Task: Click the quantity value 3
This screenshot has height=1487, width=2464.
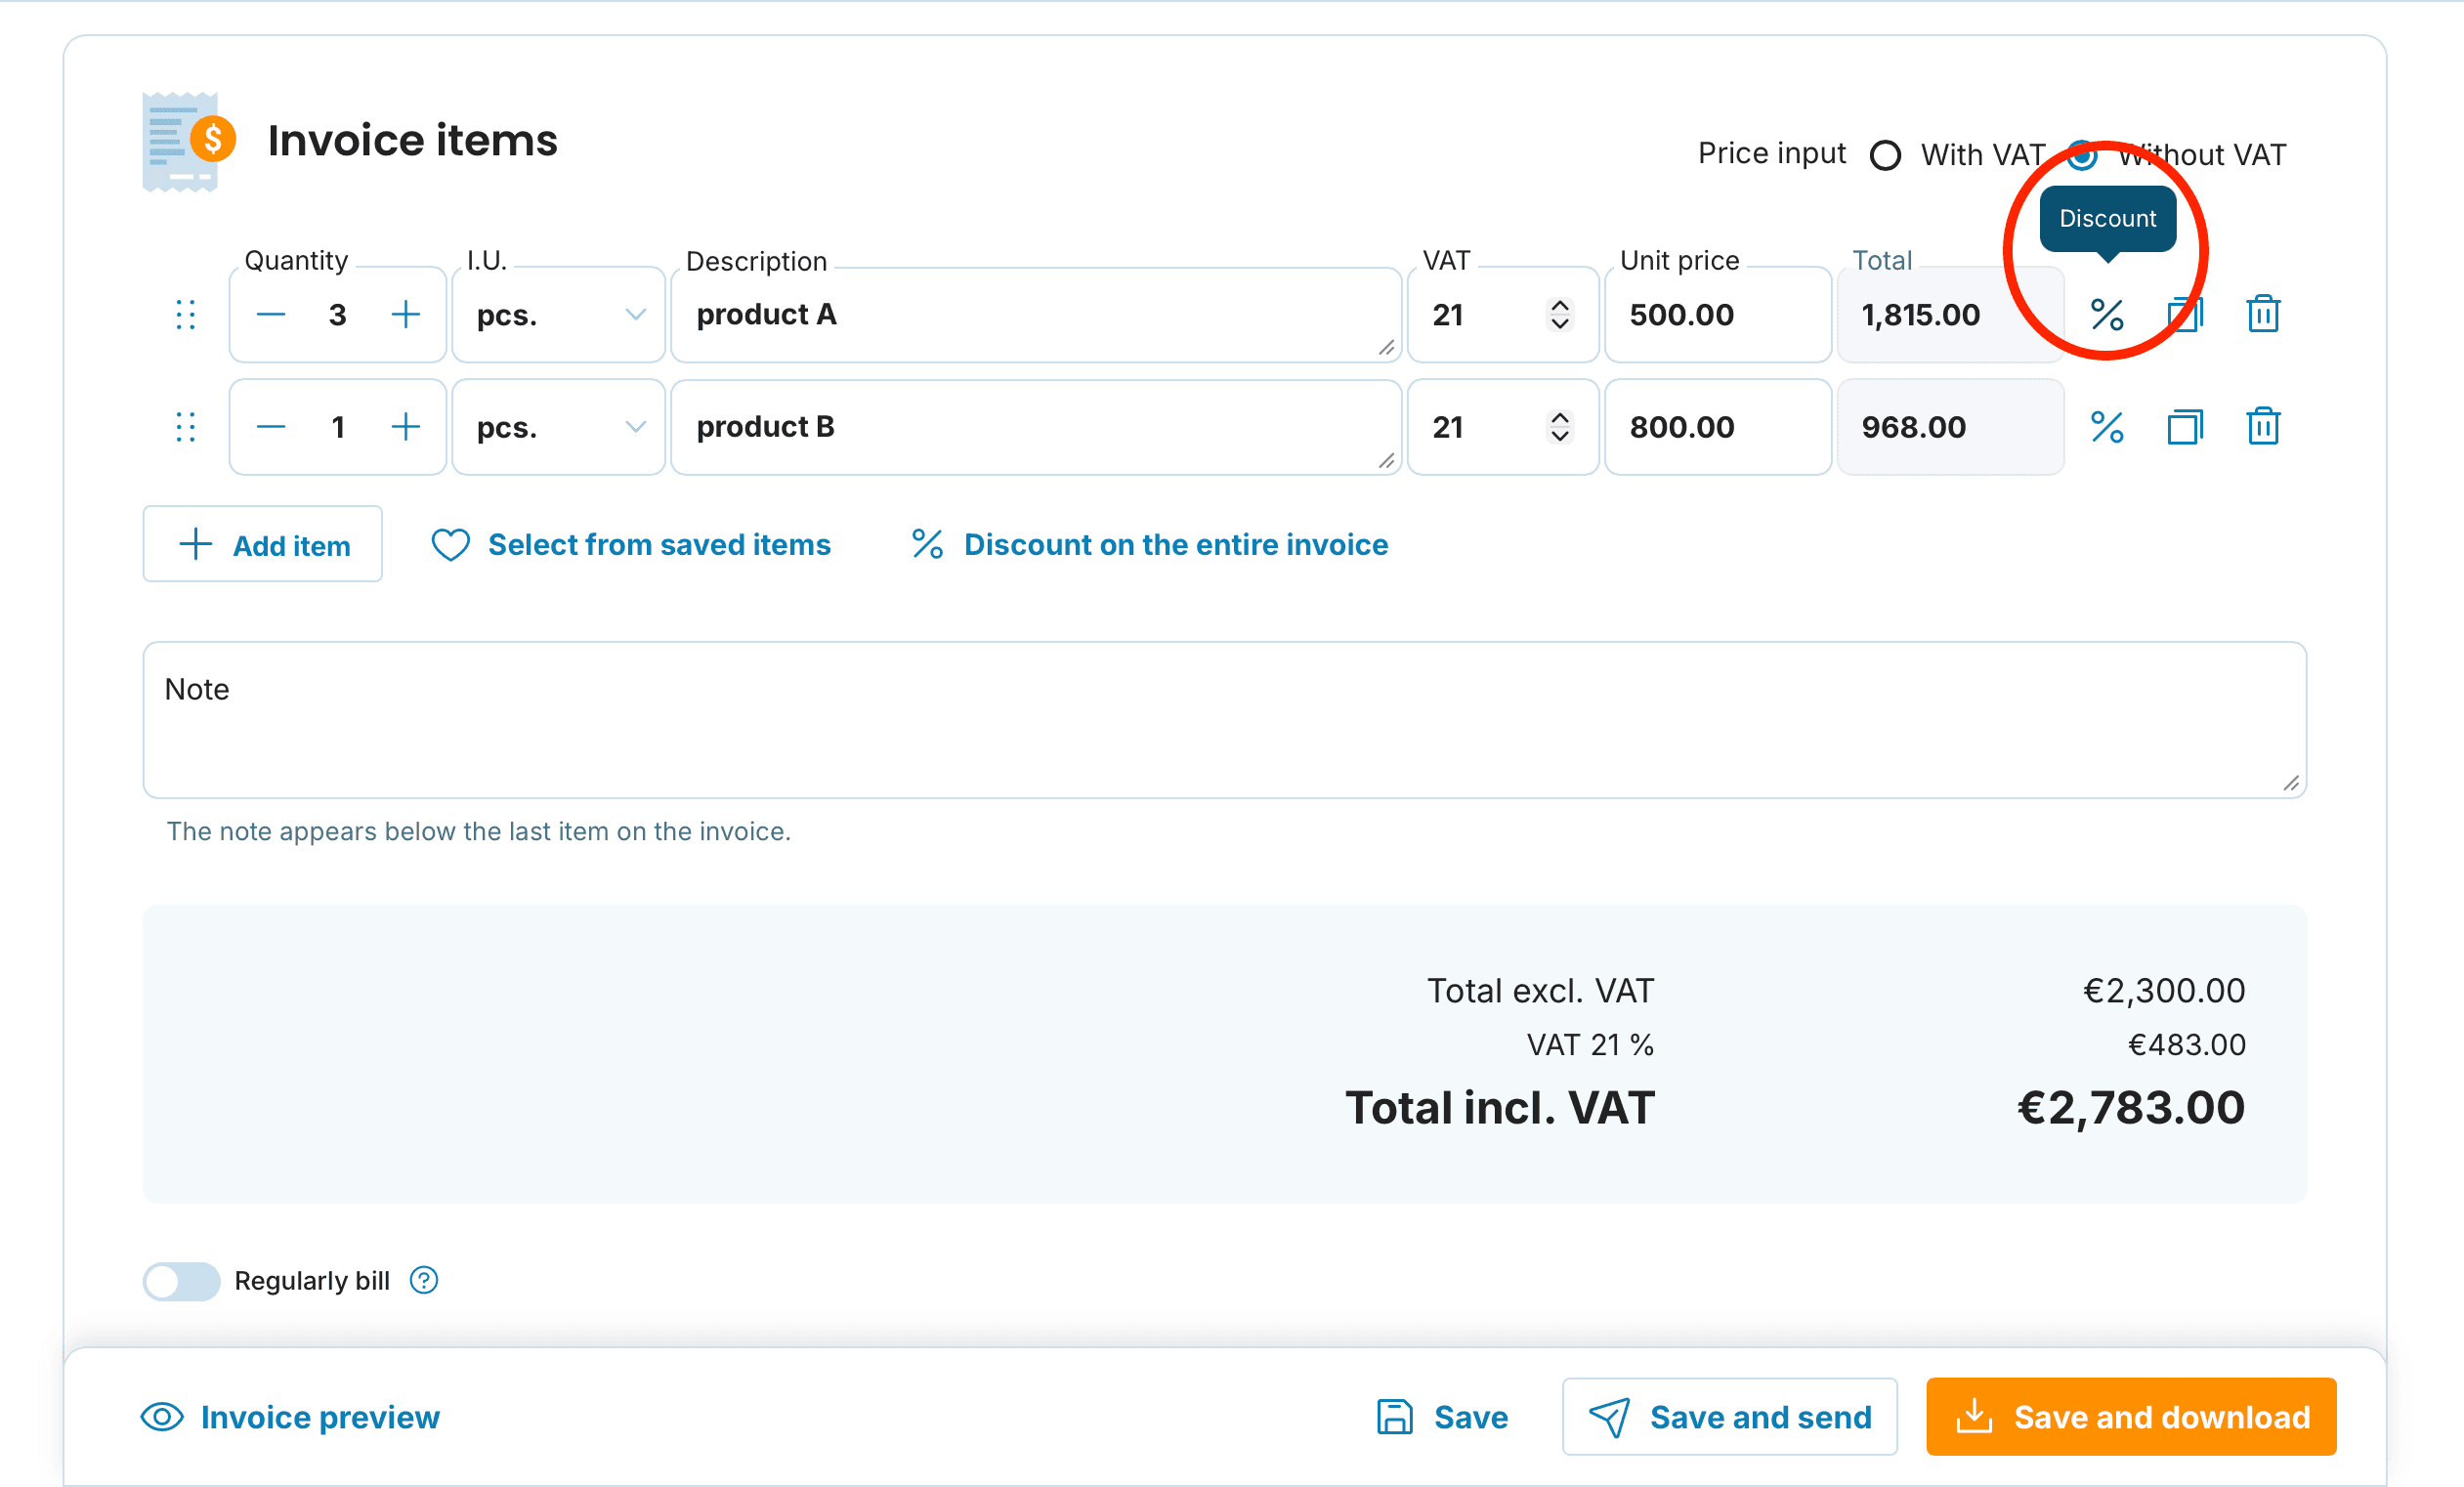Action: 338,315
